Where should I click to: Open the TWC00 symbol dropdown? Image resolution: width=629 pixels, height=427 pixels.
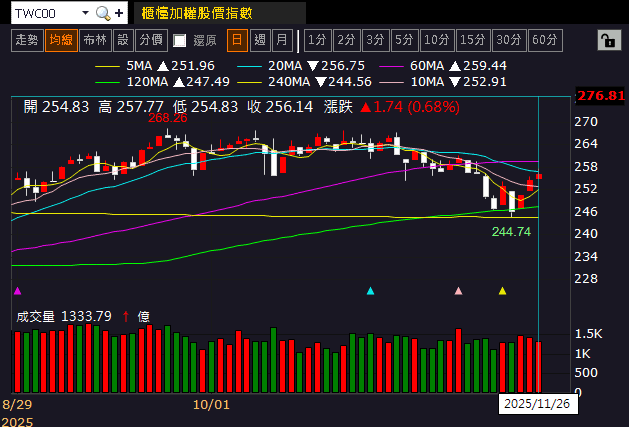click(83, 14)
